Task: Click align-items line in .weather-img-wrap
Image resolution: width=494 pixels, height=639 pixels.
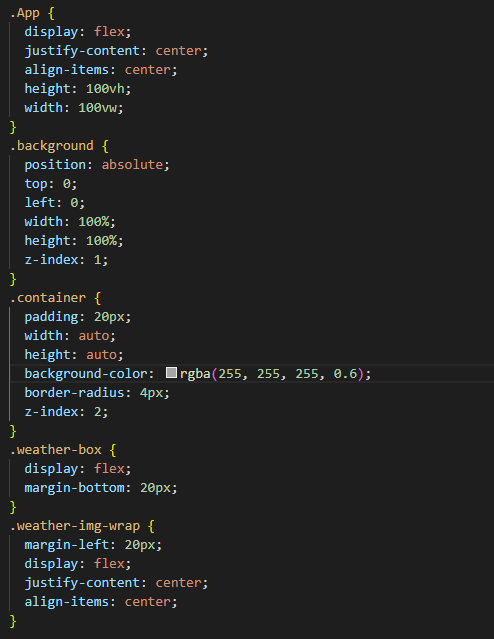Action: coord(101,602)
